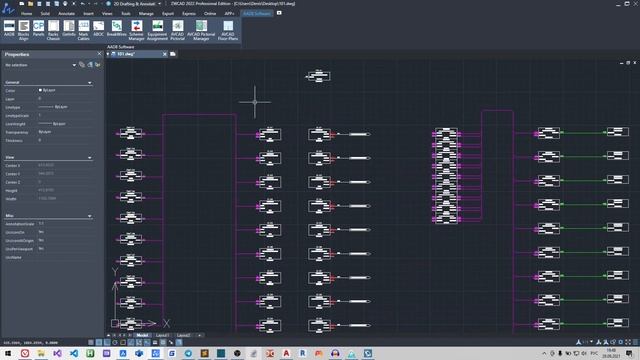Click the new drawing tab icon beside 101.dwg
Image resolution: width=640 pixels, height=360 pixels.
pyautogui.click(x=173, y=54)
